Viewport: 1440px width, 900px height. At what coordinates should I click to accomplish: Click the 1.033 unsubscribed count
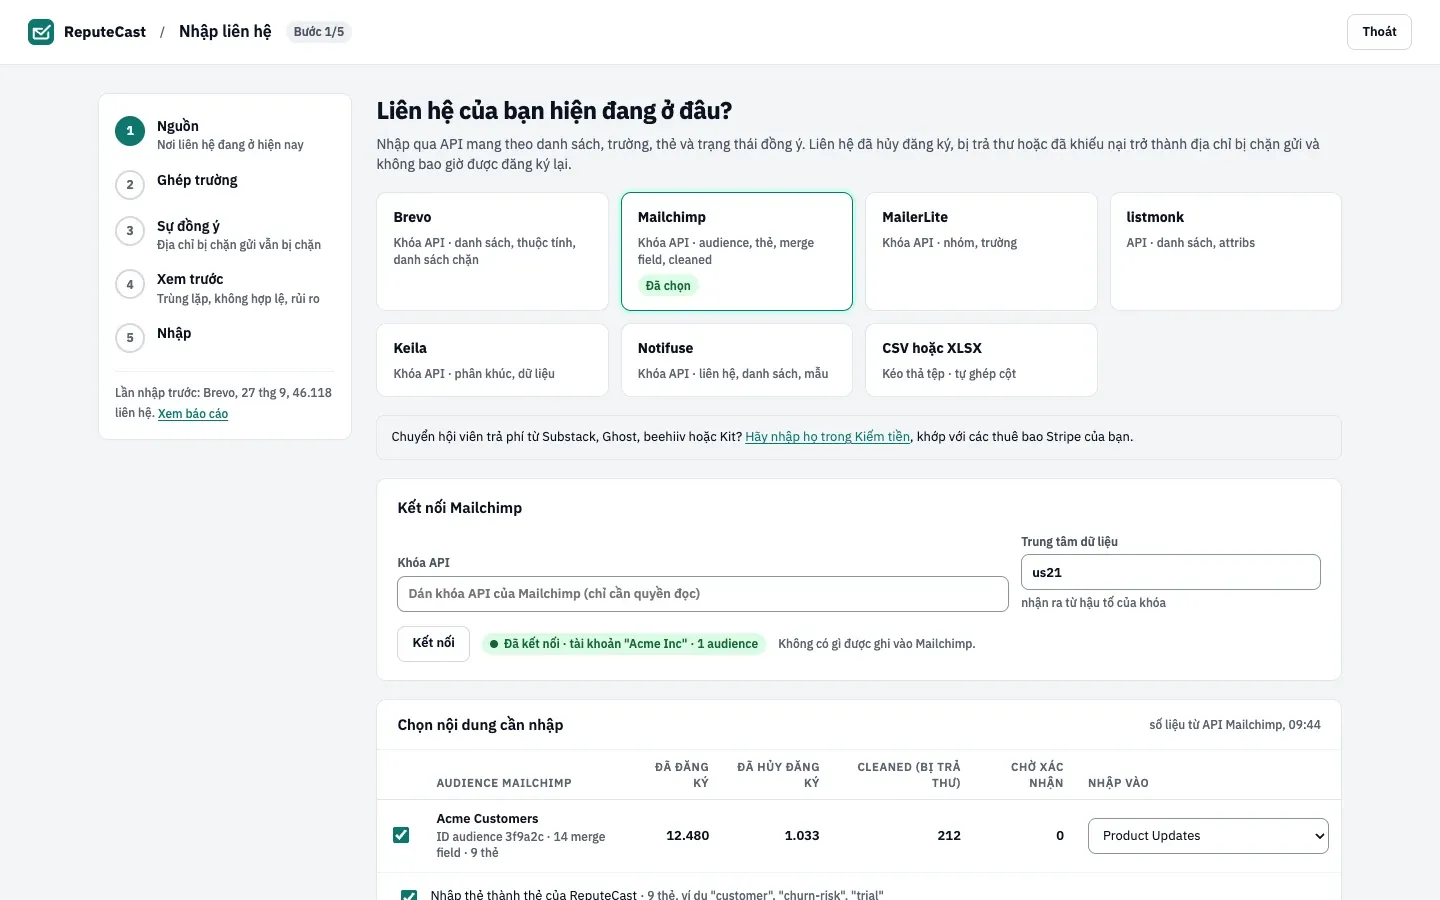[x=802, y=836]
